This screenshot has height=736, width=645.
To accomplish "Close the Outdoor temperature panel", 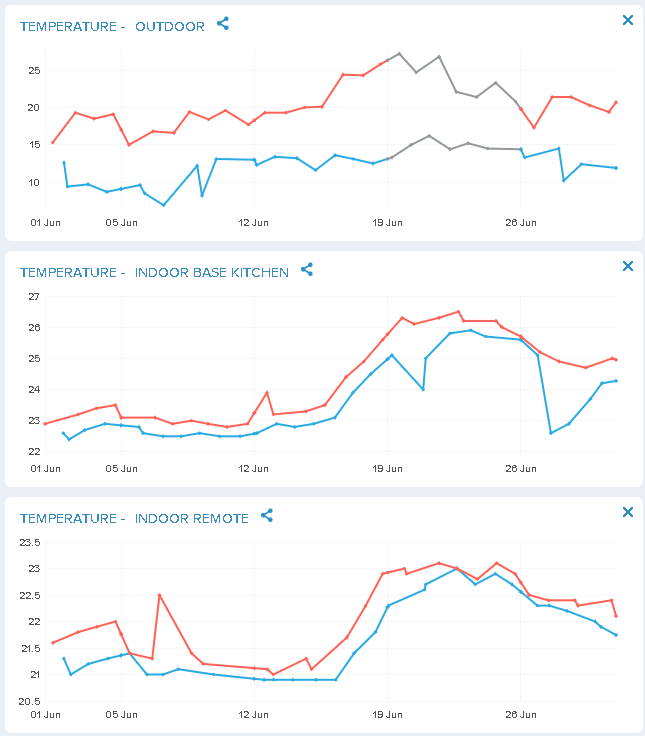I will click(628, 20).
